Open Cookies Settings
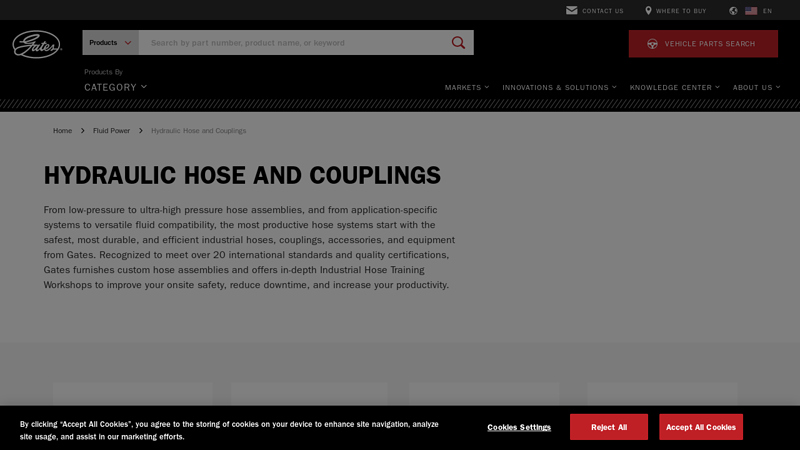 [x=519, y=427]
